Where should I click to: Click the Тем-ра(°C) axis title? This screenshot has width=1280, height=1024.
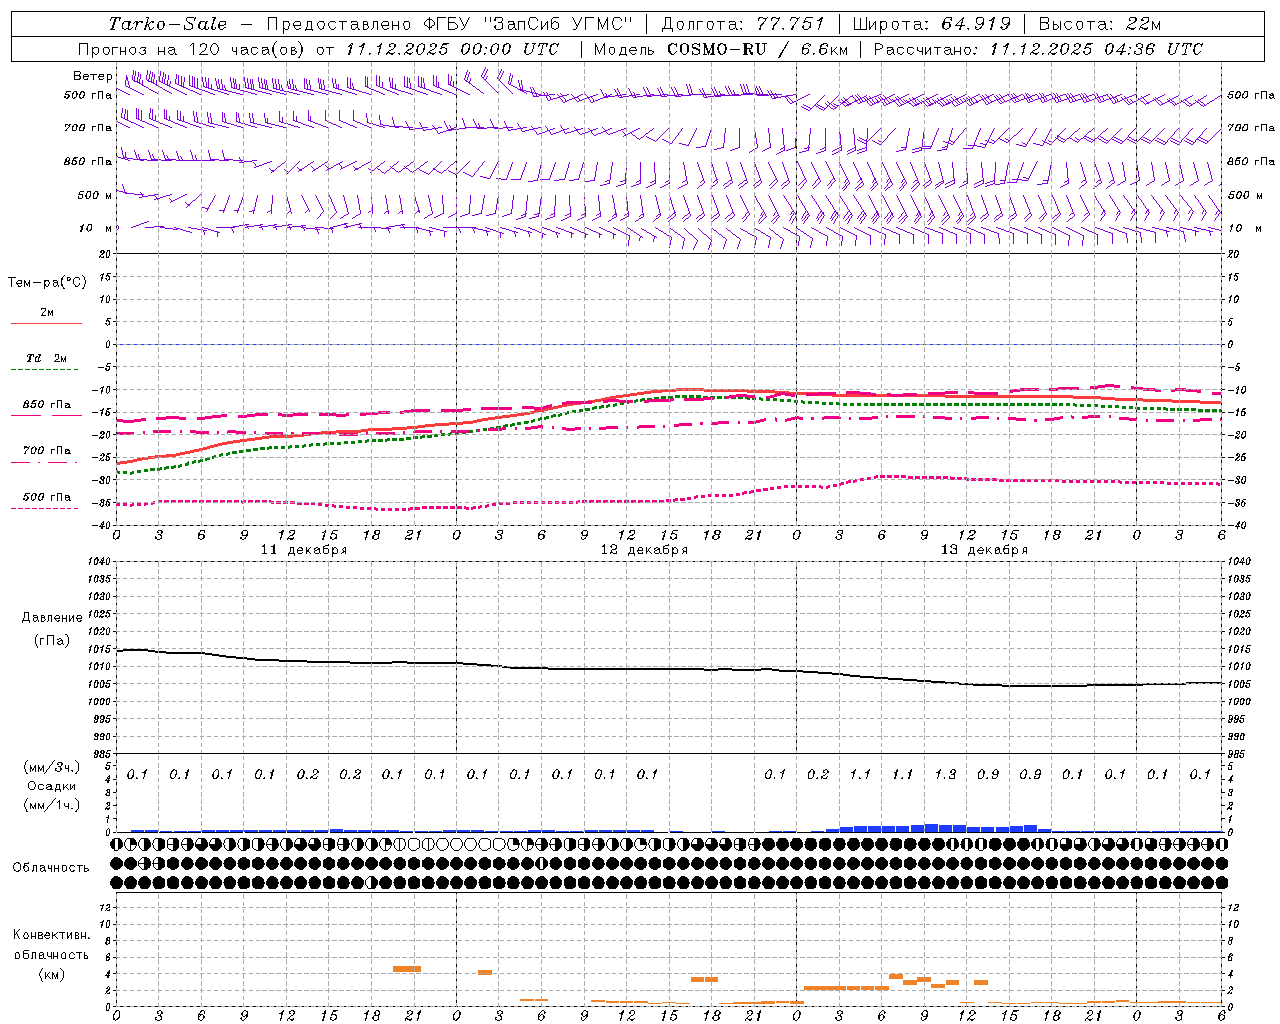click(47, 282)
